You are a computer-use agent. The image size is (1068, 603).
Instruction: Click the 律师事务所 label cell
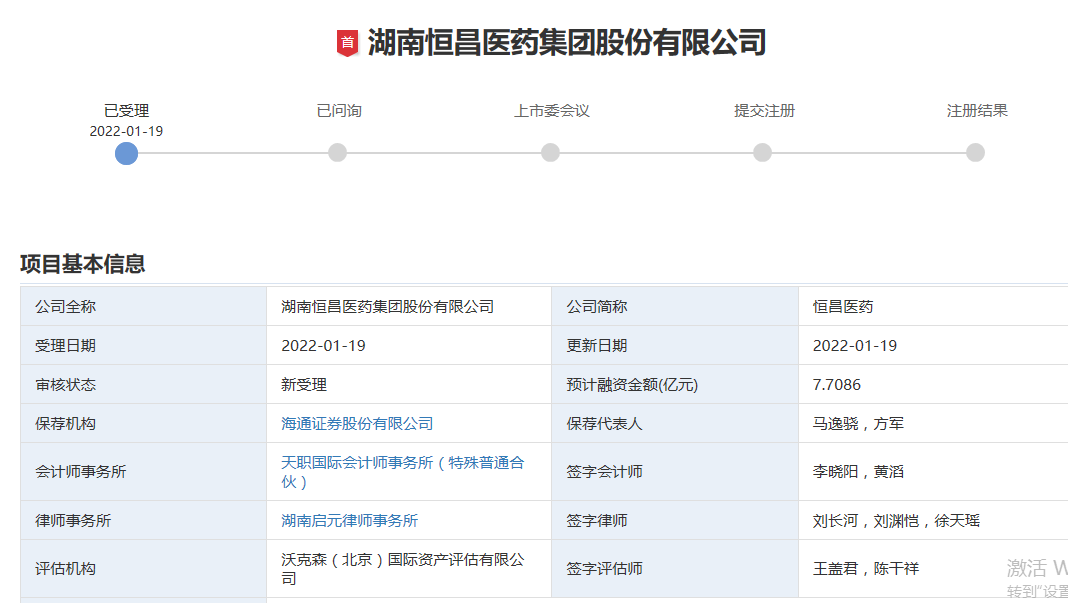click(144, 521)
